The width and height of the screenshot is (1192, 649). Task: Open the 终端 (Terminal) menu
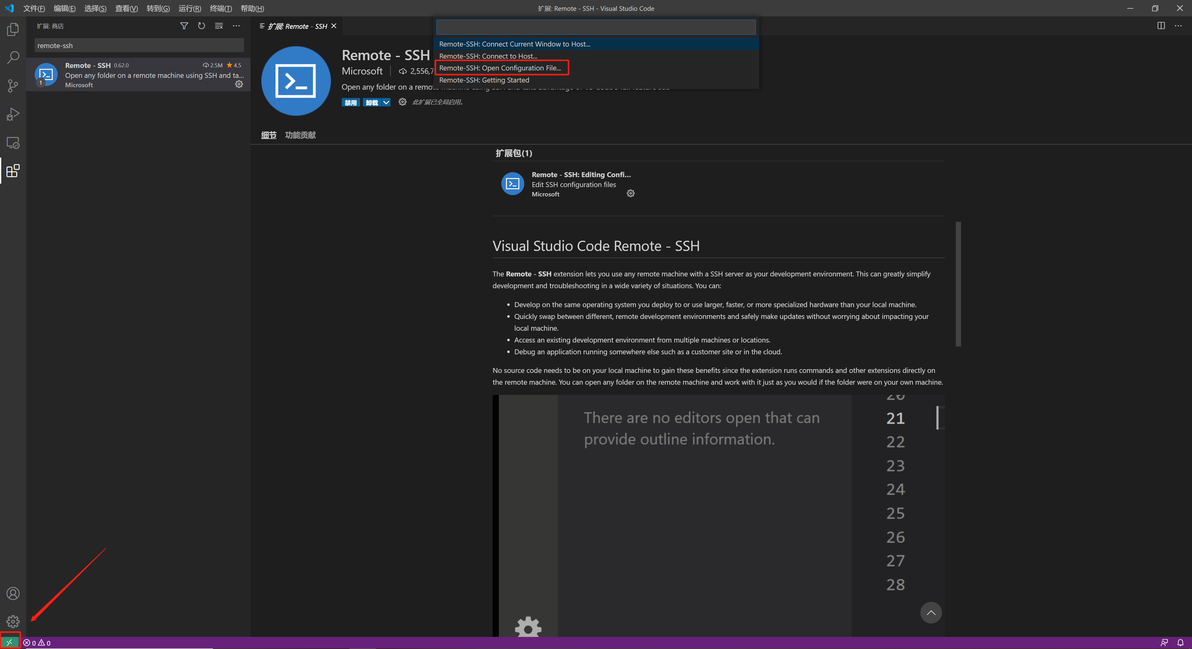[220, 8]
